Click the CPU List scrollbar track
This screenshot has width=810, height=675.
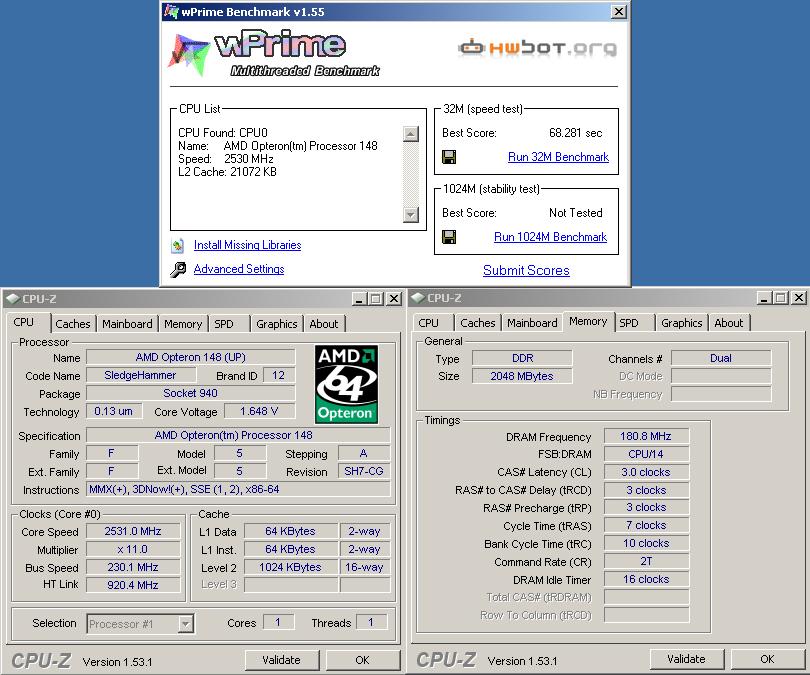pos(411,174)
